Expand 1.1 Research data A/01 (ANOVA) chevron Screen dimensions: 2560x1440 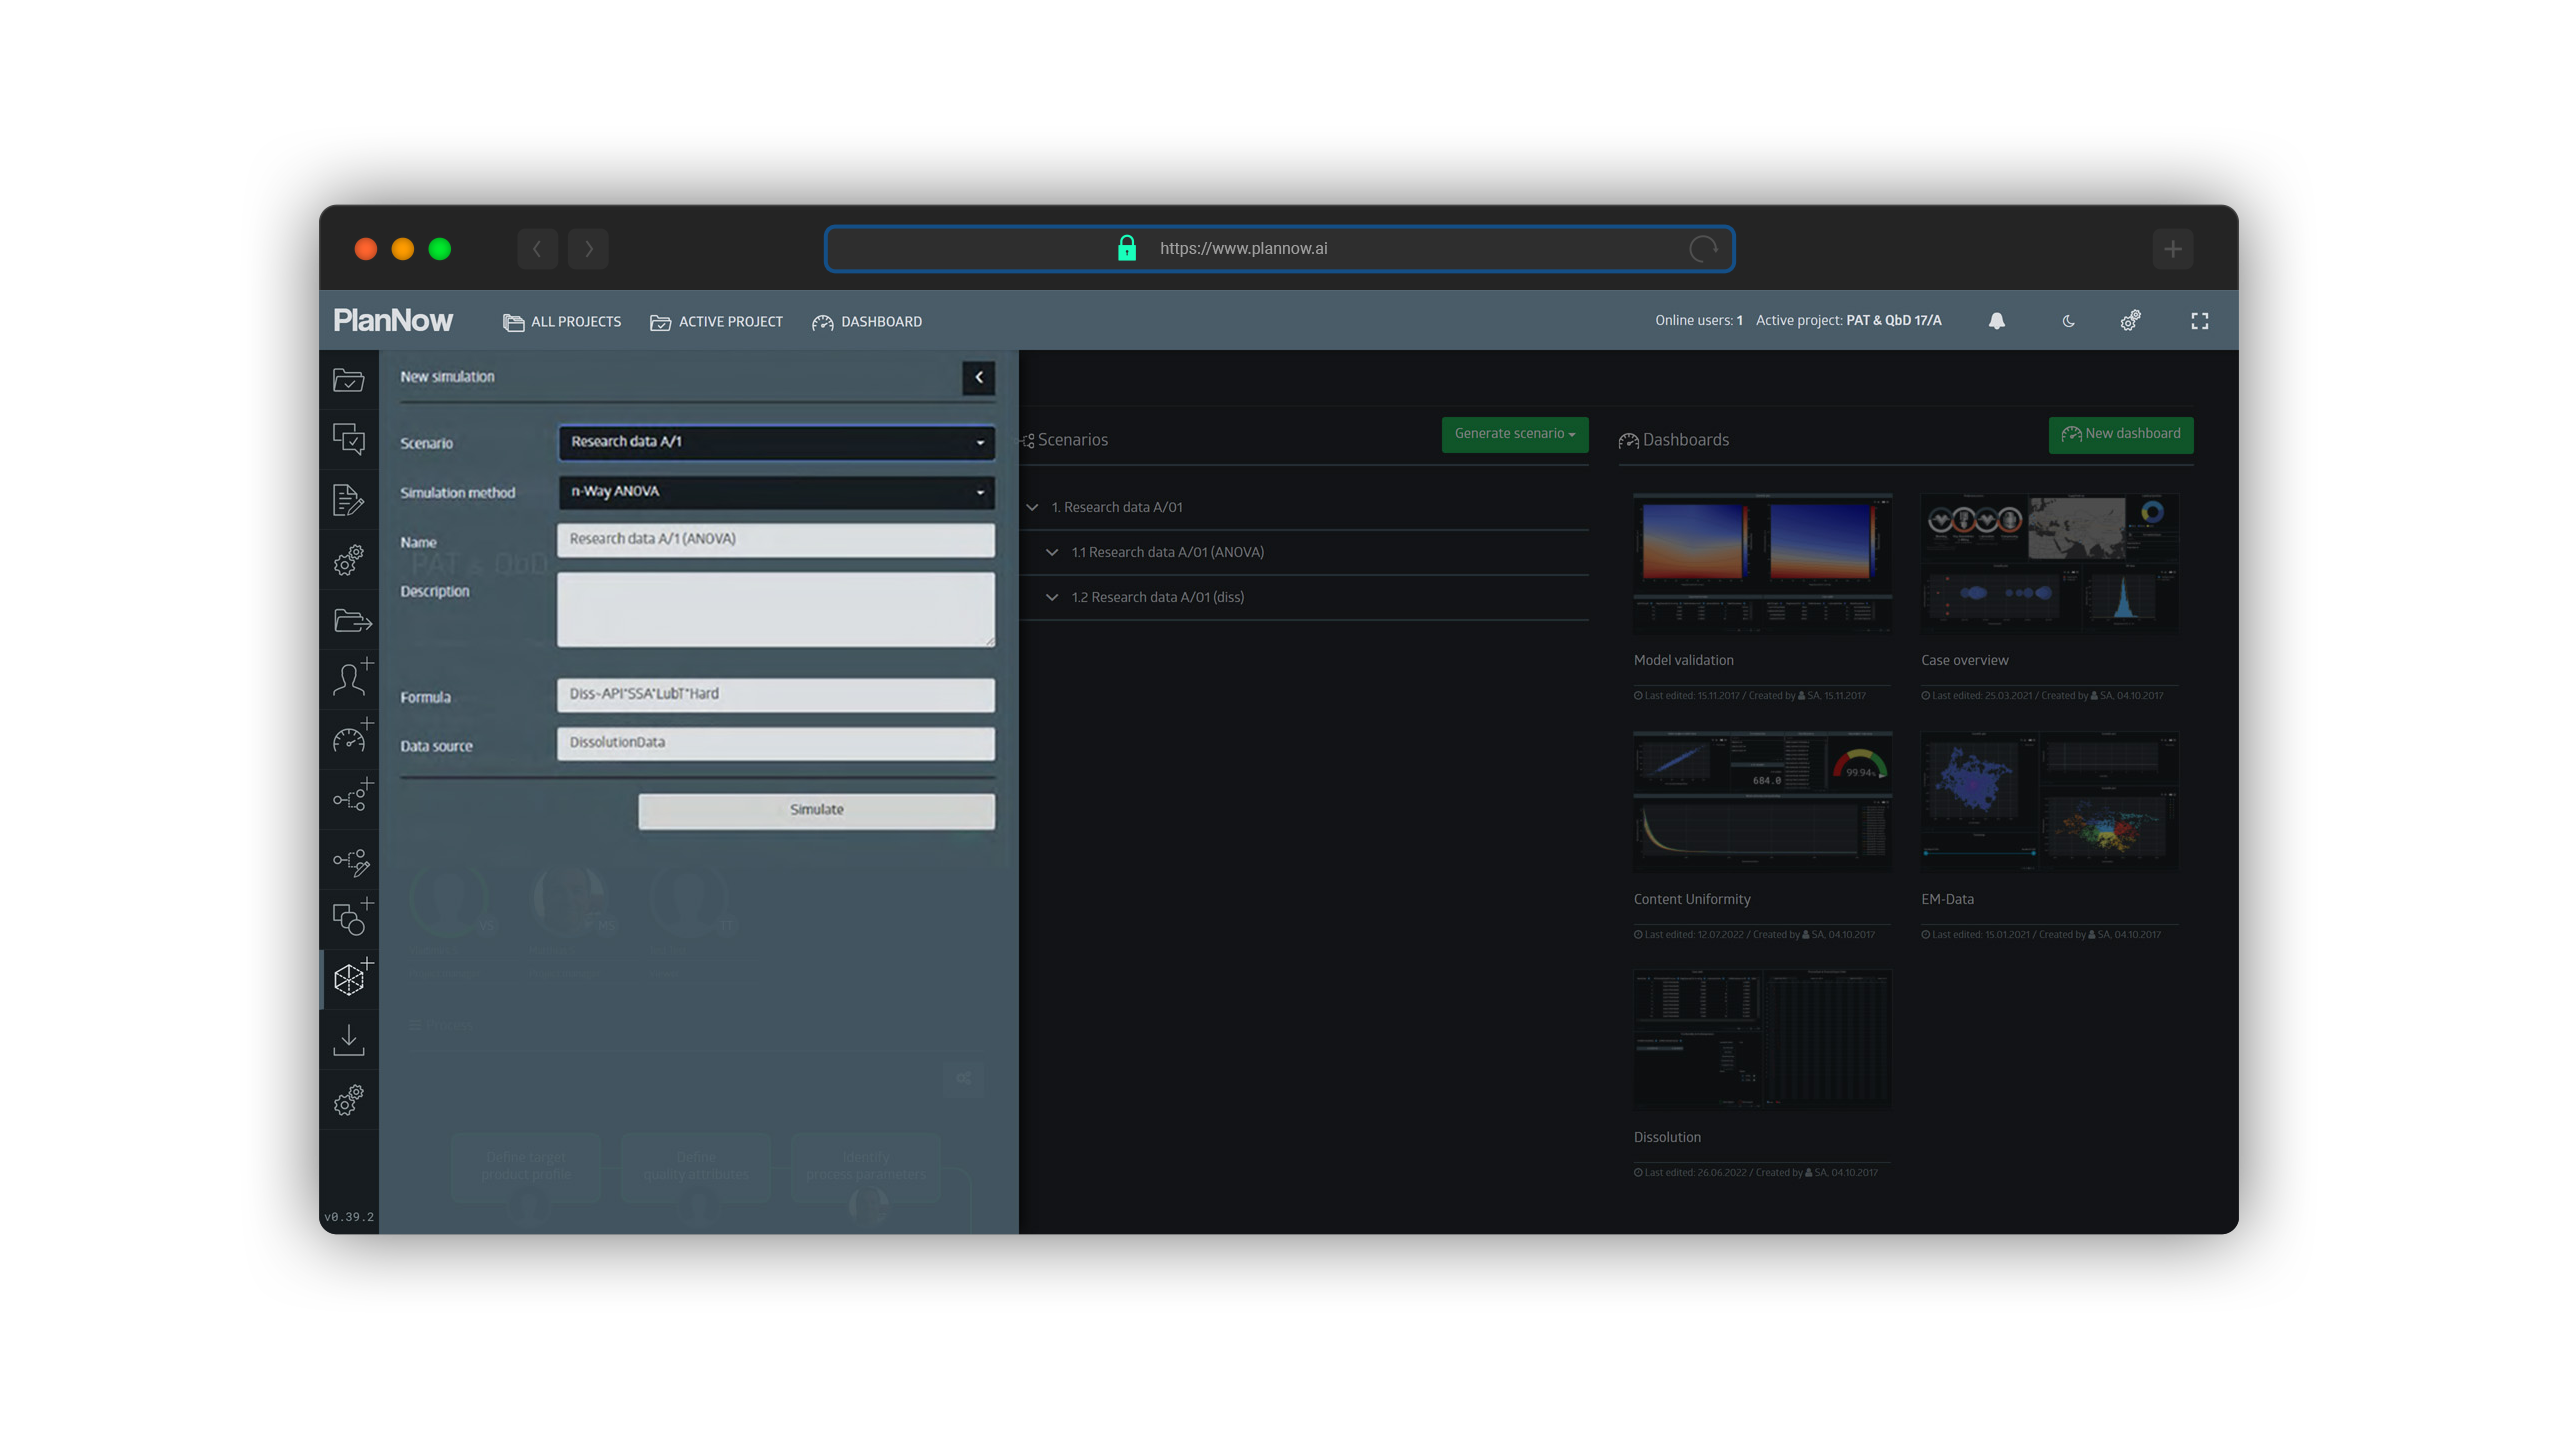pyautogui.click(x=1052, y=553)
